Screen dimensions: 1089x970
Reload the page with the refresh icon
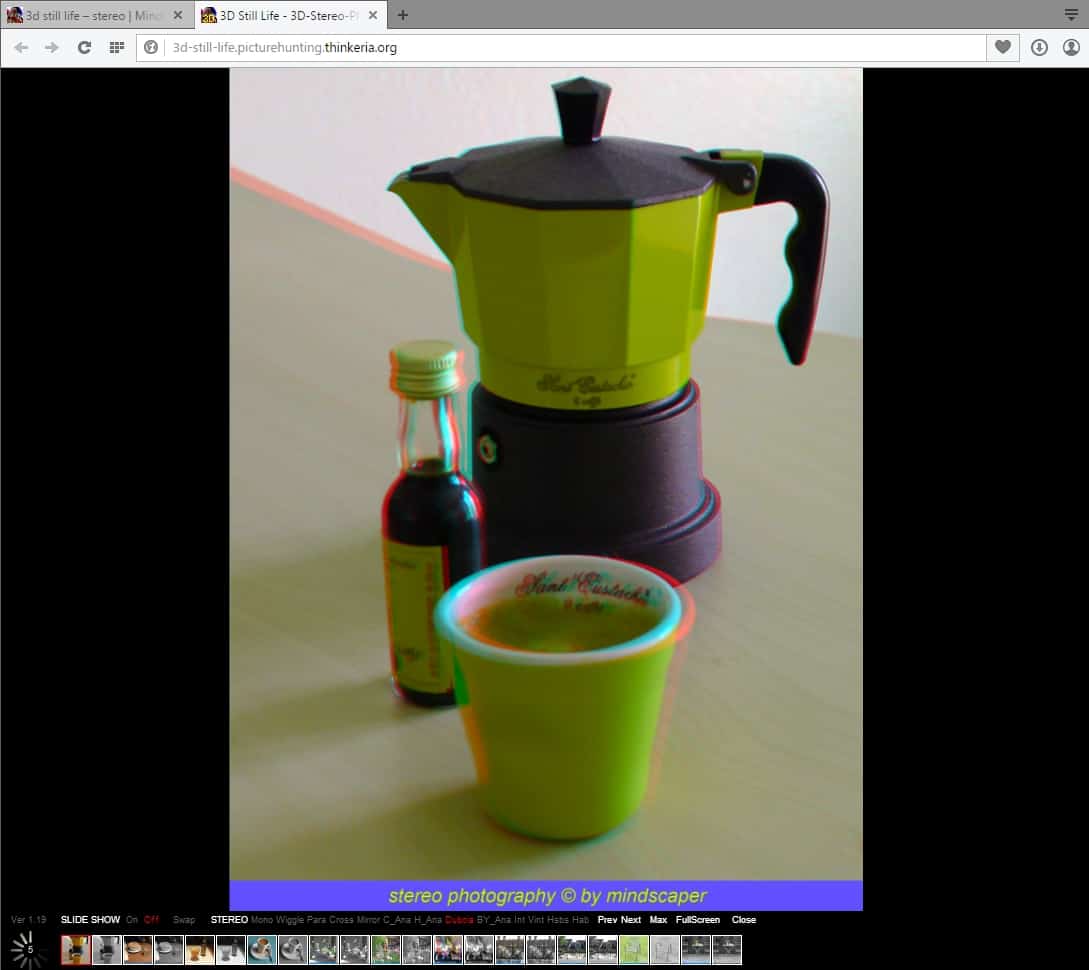pos(84,47)
